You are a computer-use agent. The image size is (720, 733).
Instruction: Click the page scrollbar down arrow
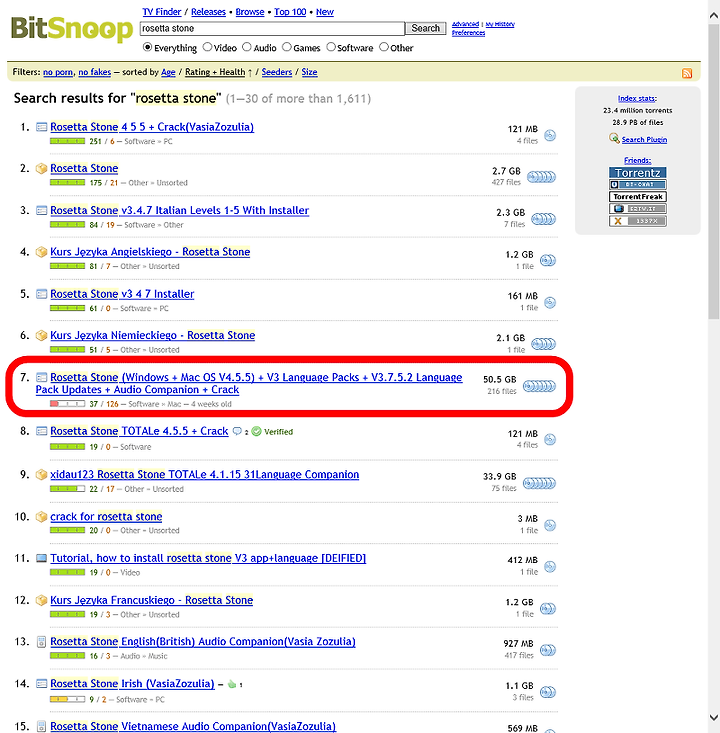click(713, 717)
